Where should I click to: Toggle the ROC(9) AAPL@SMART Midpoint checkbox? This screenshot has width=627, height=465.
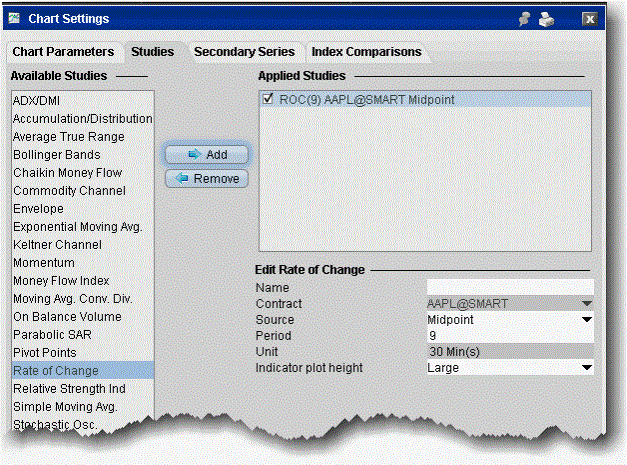(269, 99)
